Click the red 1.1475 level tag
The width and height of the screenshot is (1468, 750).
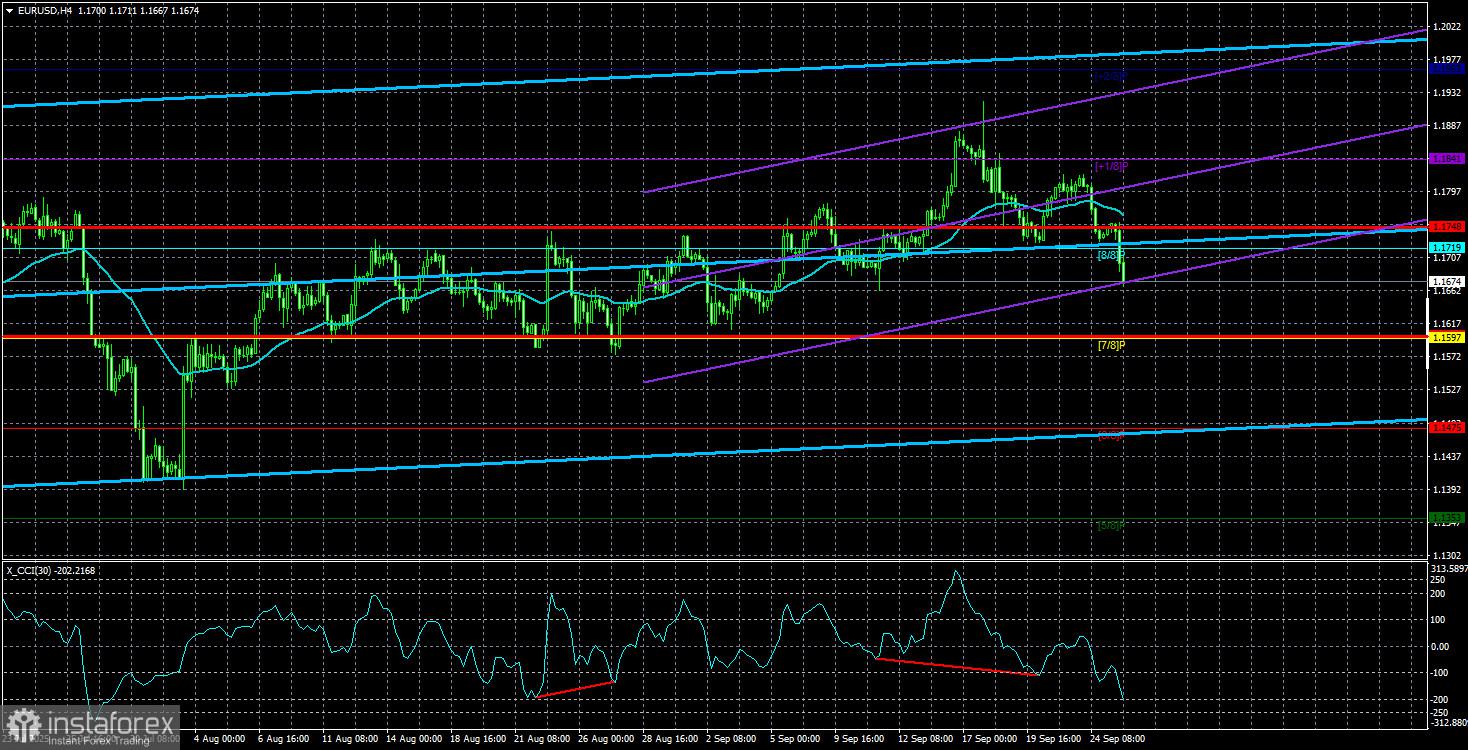(1447, 427)
